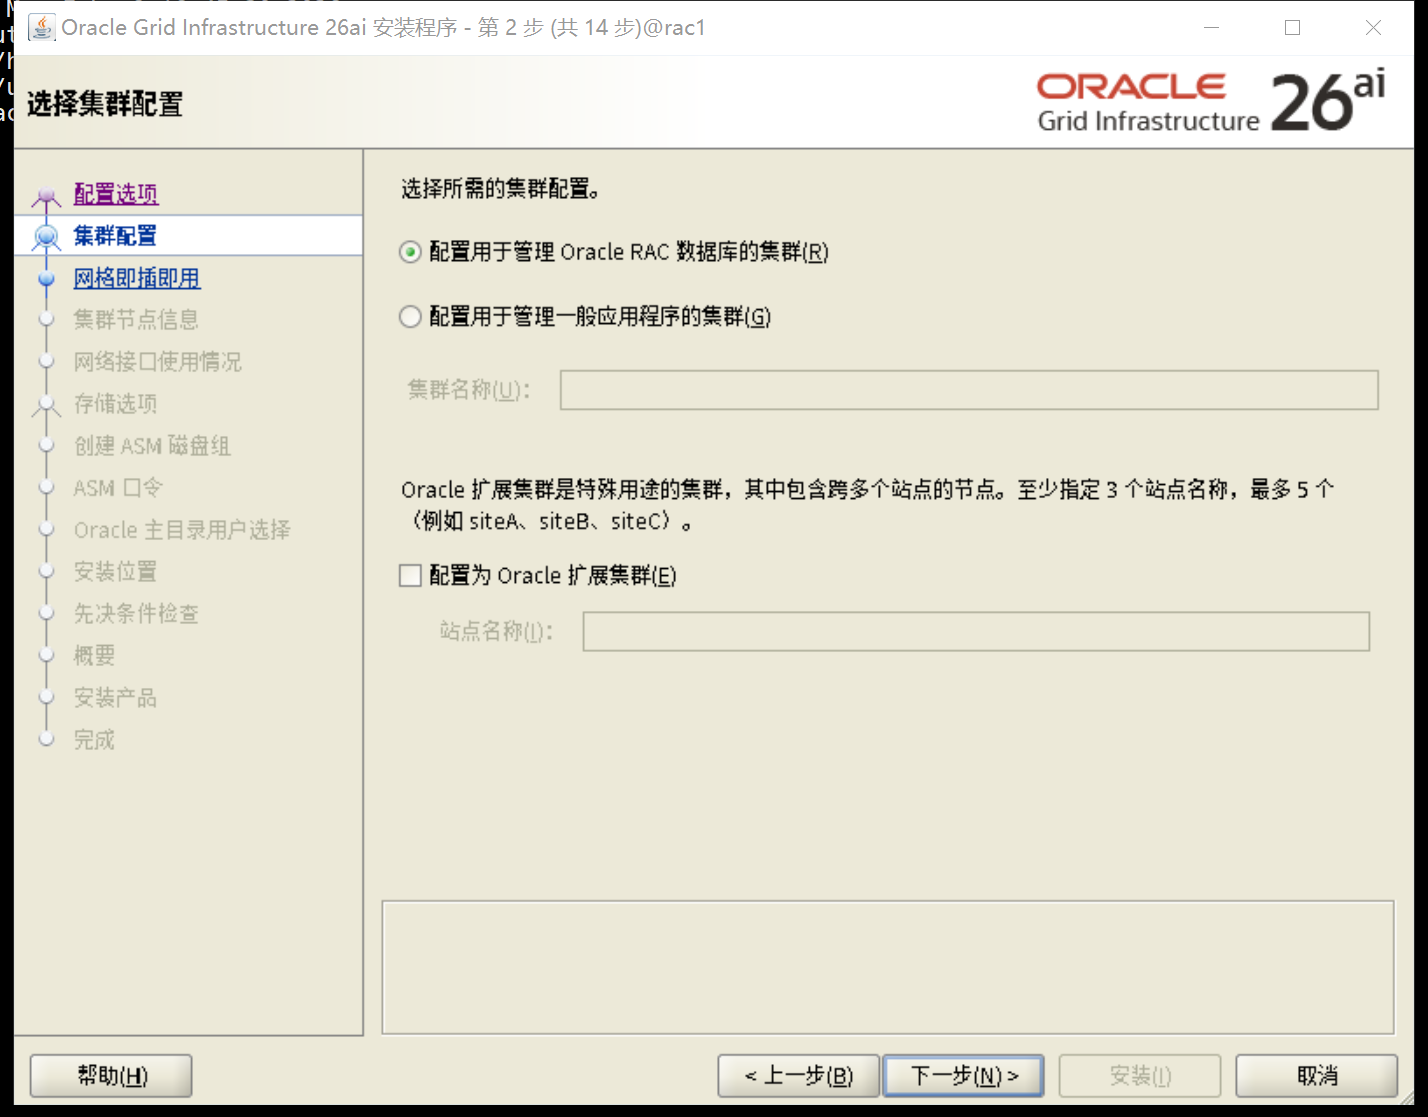Click the 网格即插即用 step bullet
The width and height of the screenshot is (1428, 1117).
click(46, 279)
